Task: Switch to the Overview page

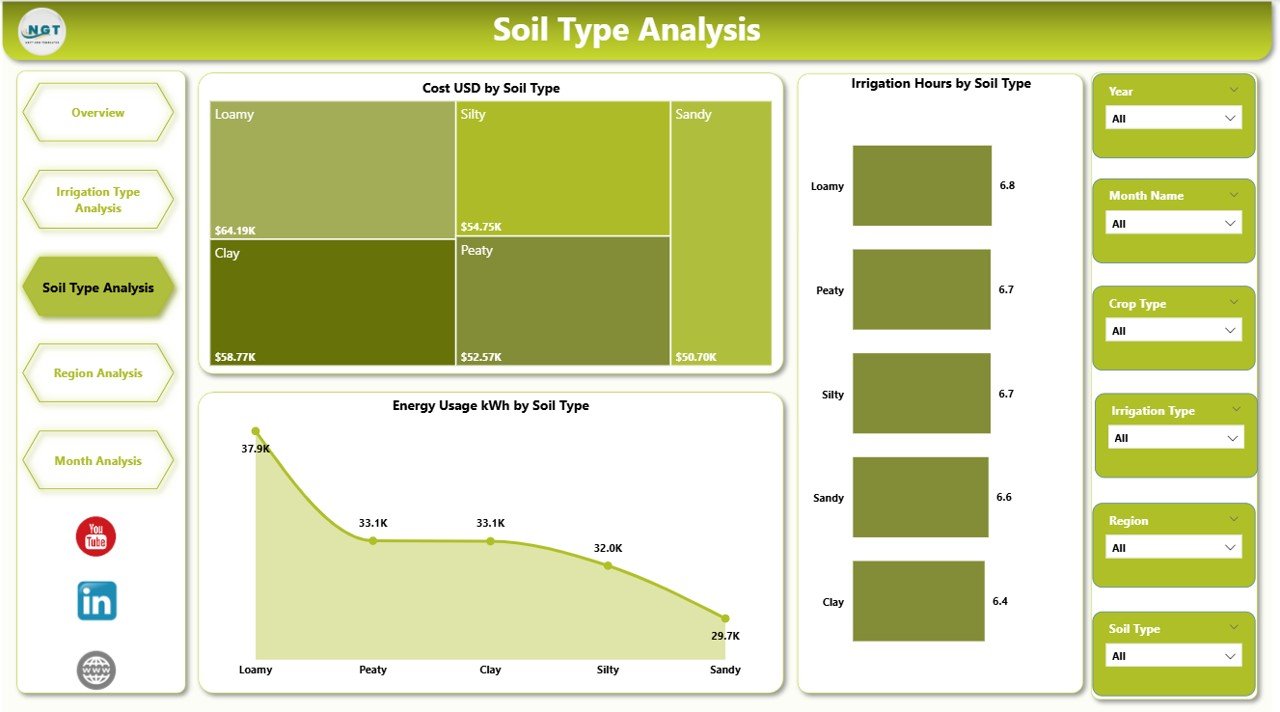Action: pos(97,112)
